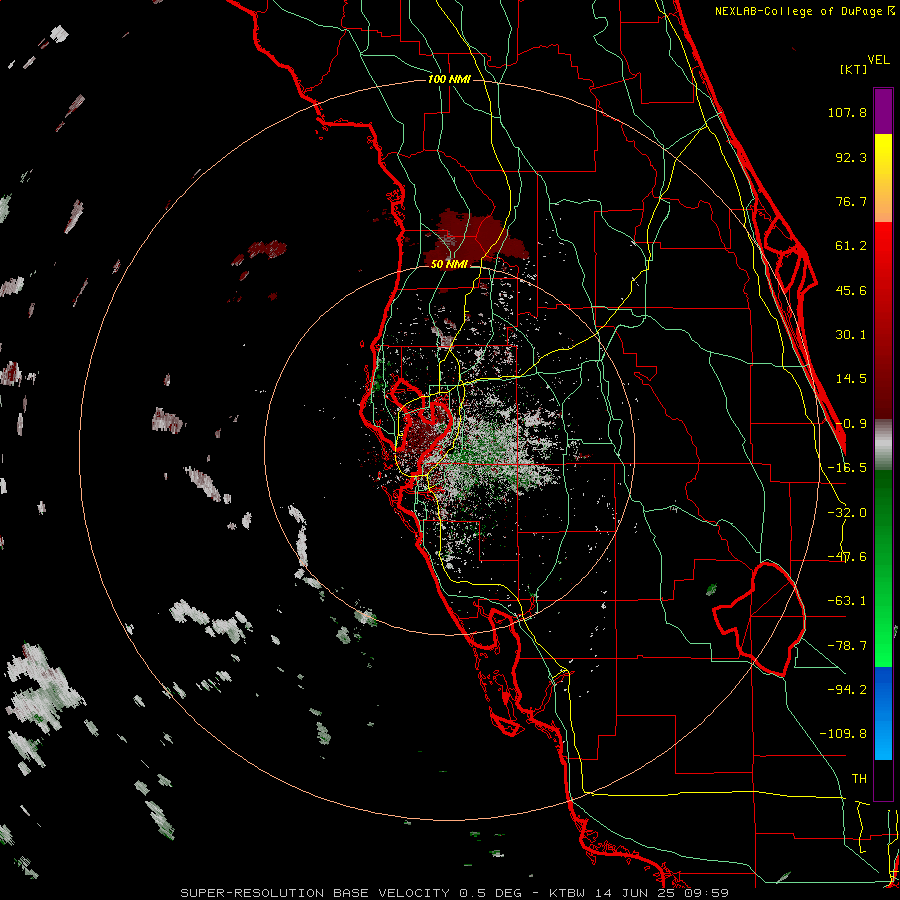Image resolution: width=900 pixels, height=900 pixels.
Task: Select the -109.8 value on velocity scale
Action: (x=843, y=734)
